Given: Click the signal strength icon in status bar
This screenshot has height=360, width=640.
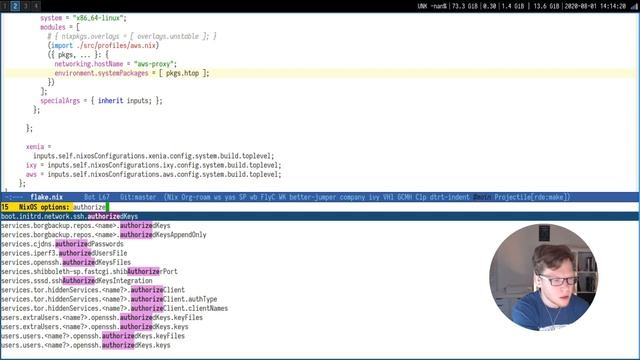Looking at the screenshot, I should click(x=634, y=6).
